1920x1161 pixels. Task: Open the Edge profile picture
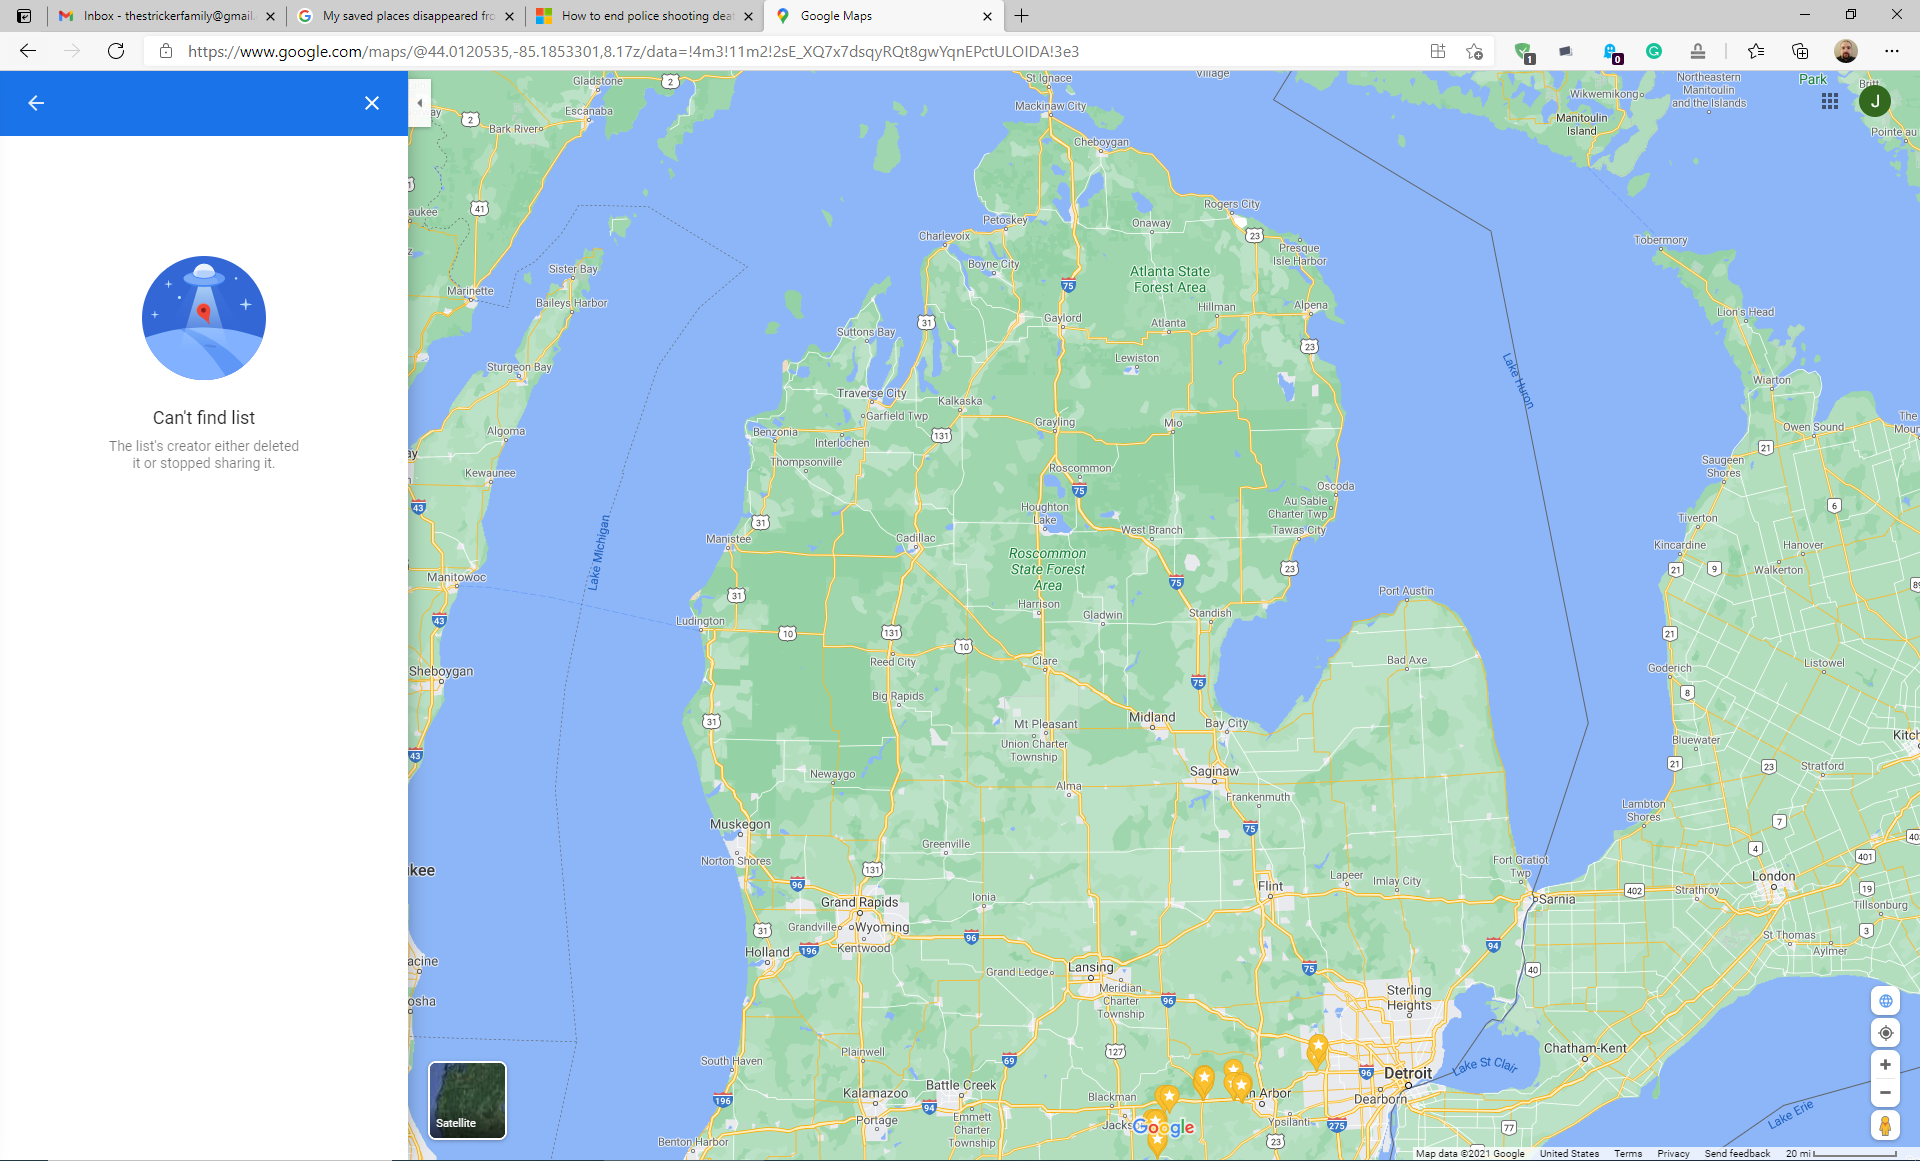(x=1846, y=51)
